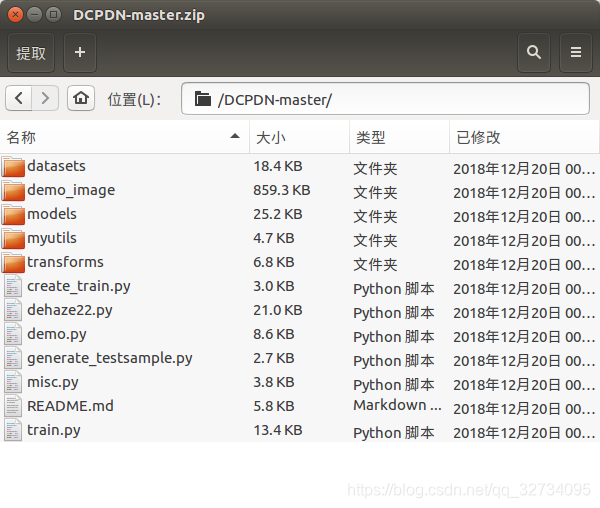Image resolution: width=600 pixels, height=508 pixels.
Task: Select the file name demo_image
Action: 71,190
